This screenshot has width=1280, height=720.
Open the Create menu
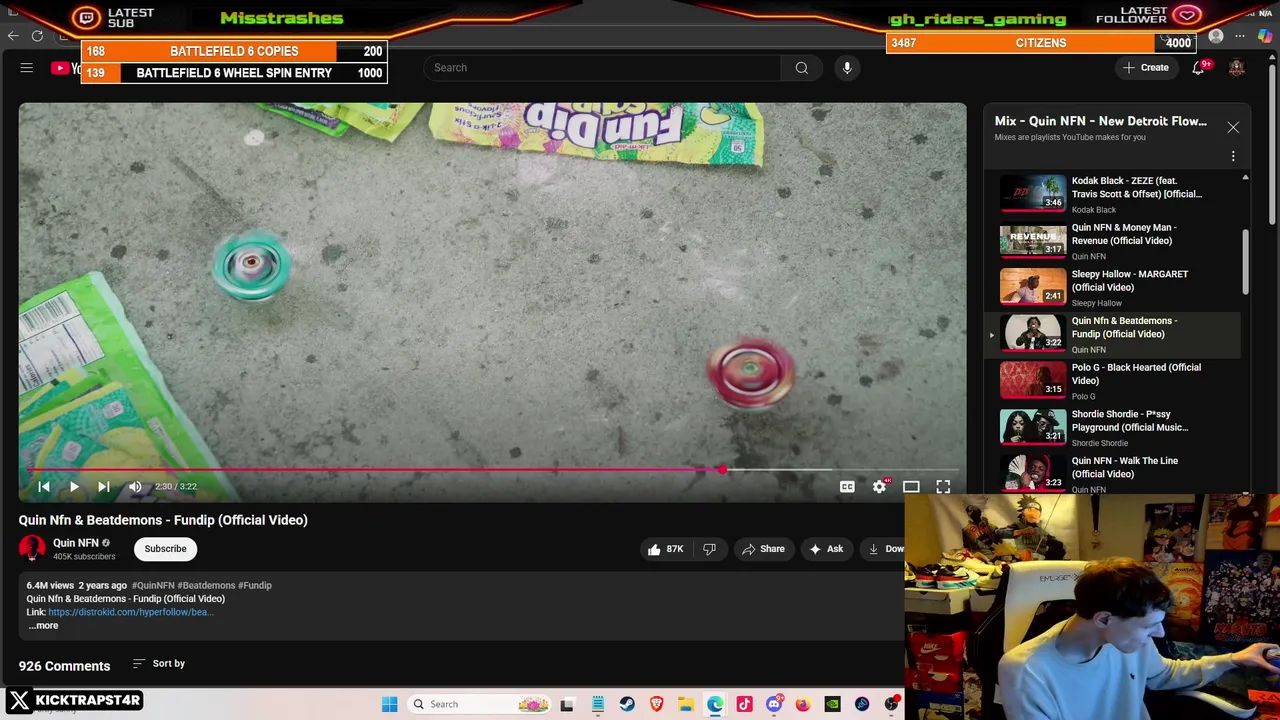[1145, 68]
